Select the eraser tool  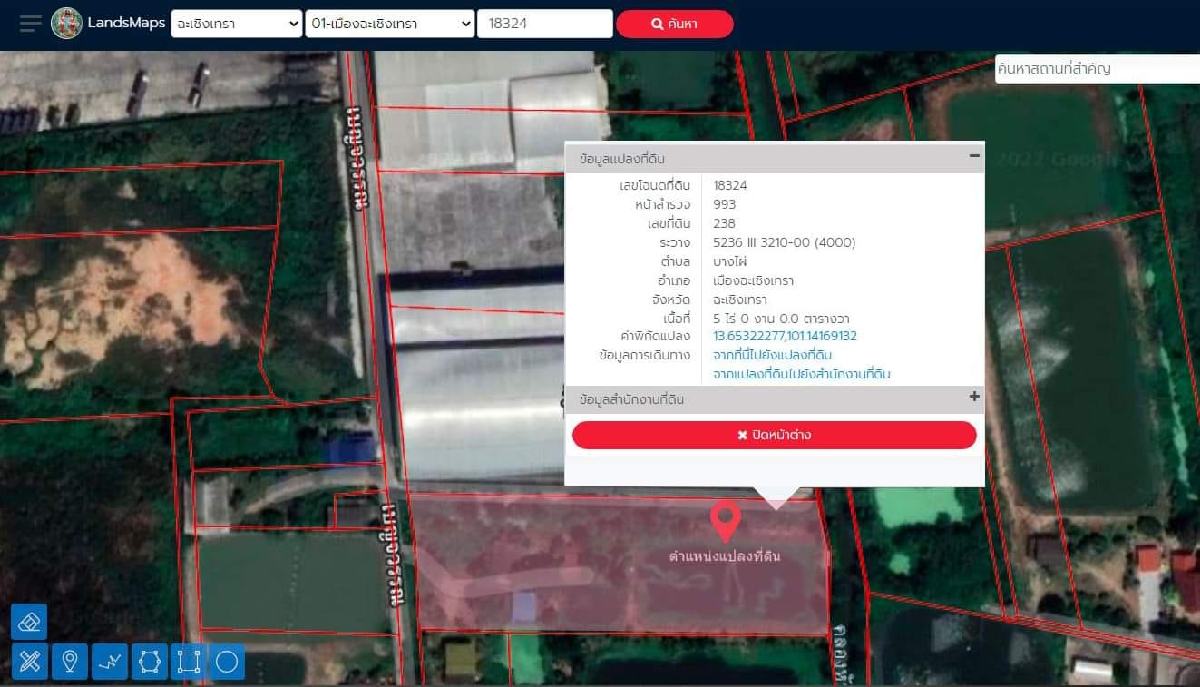(29, 622)
